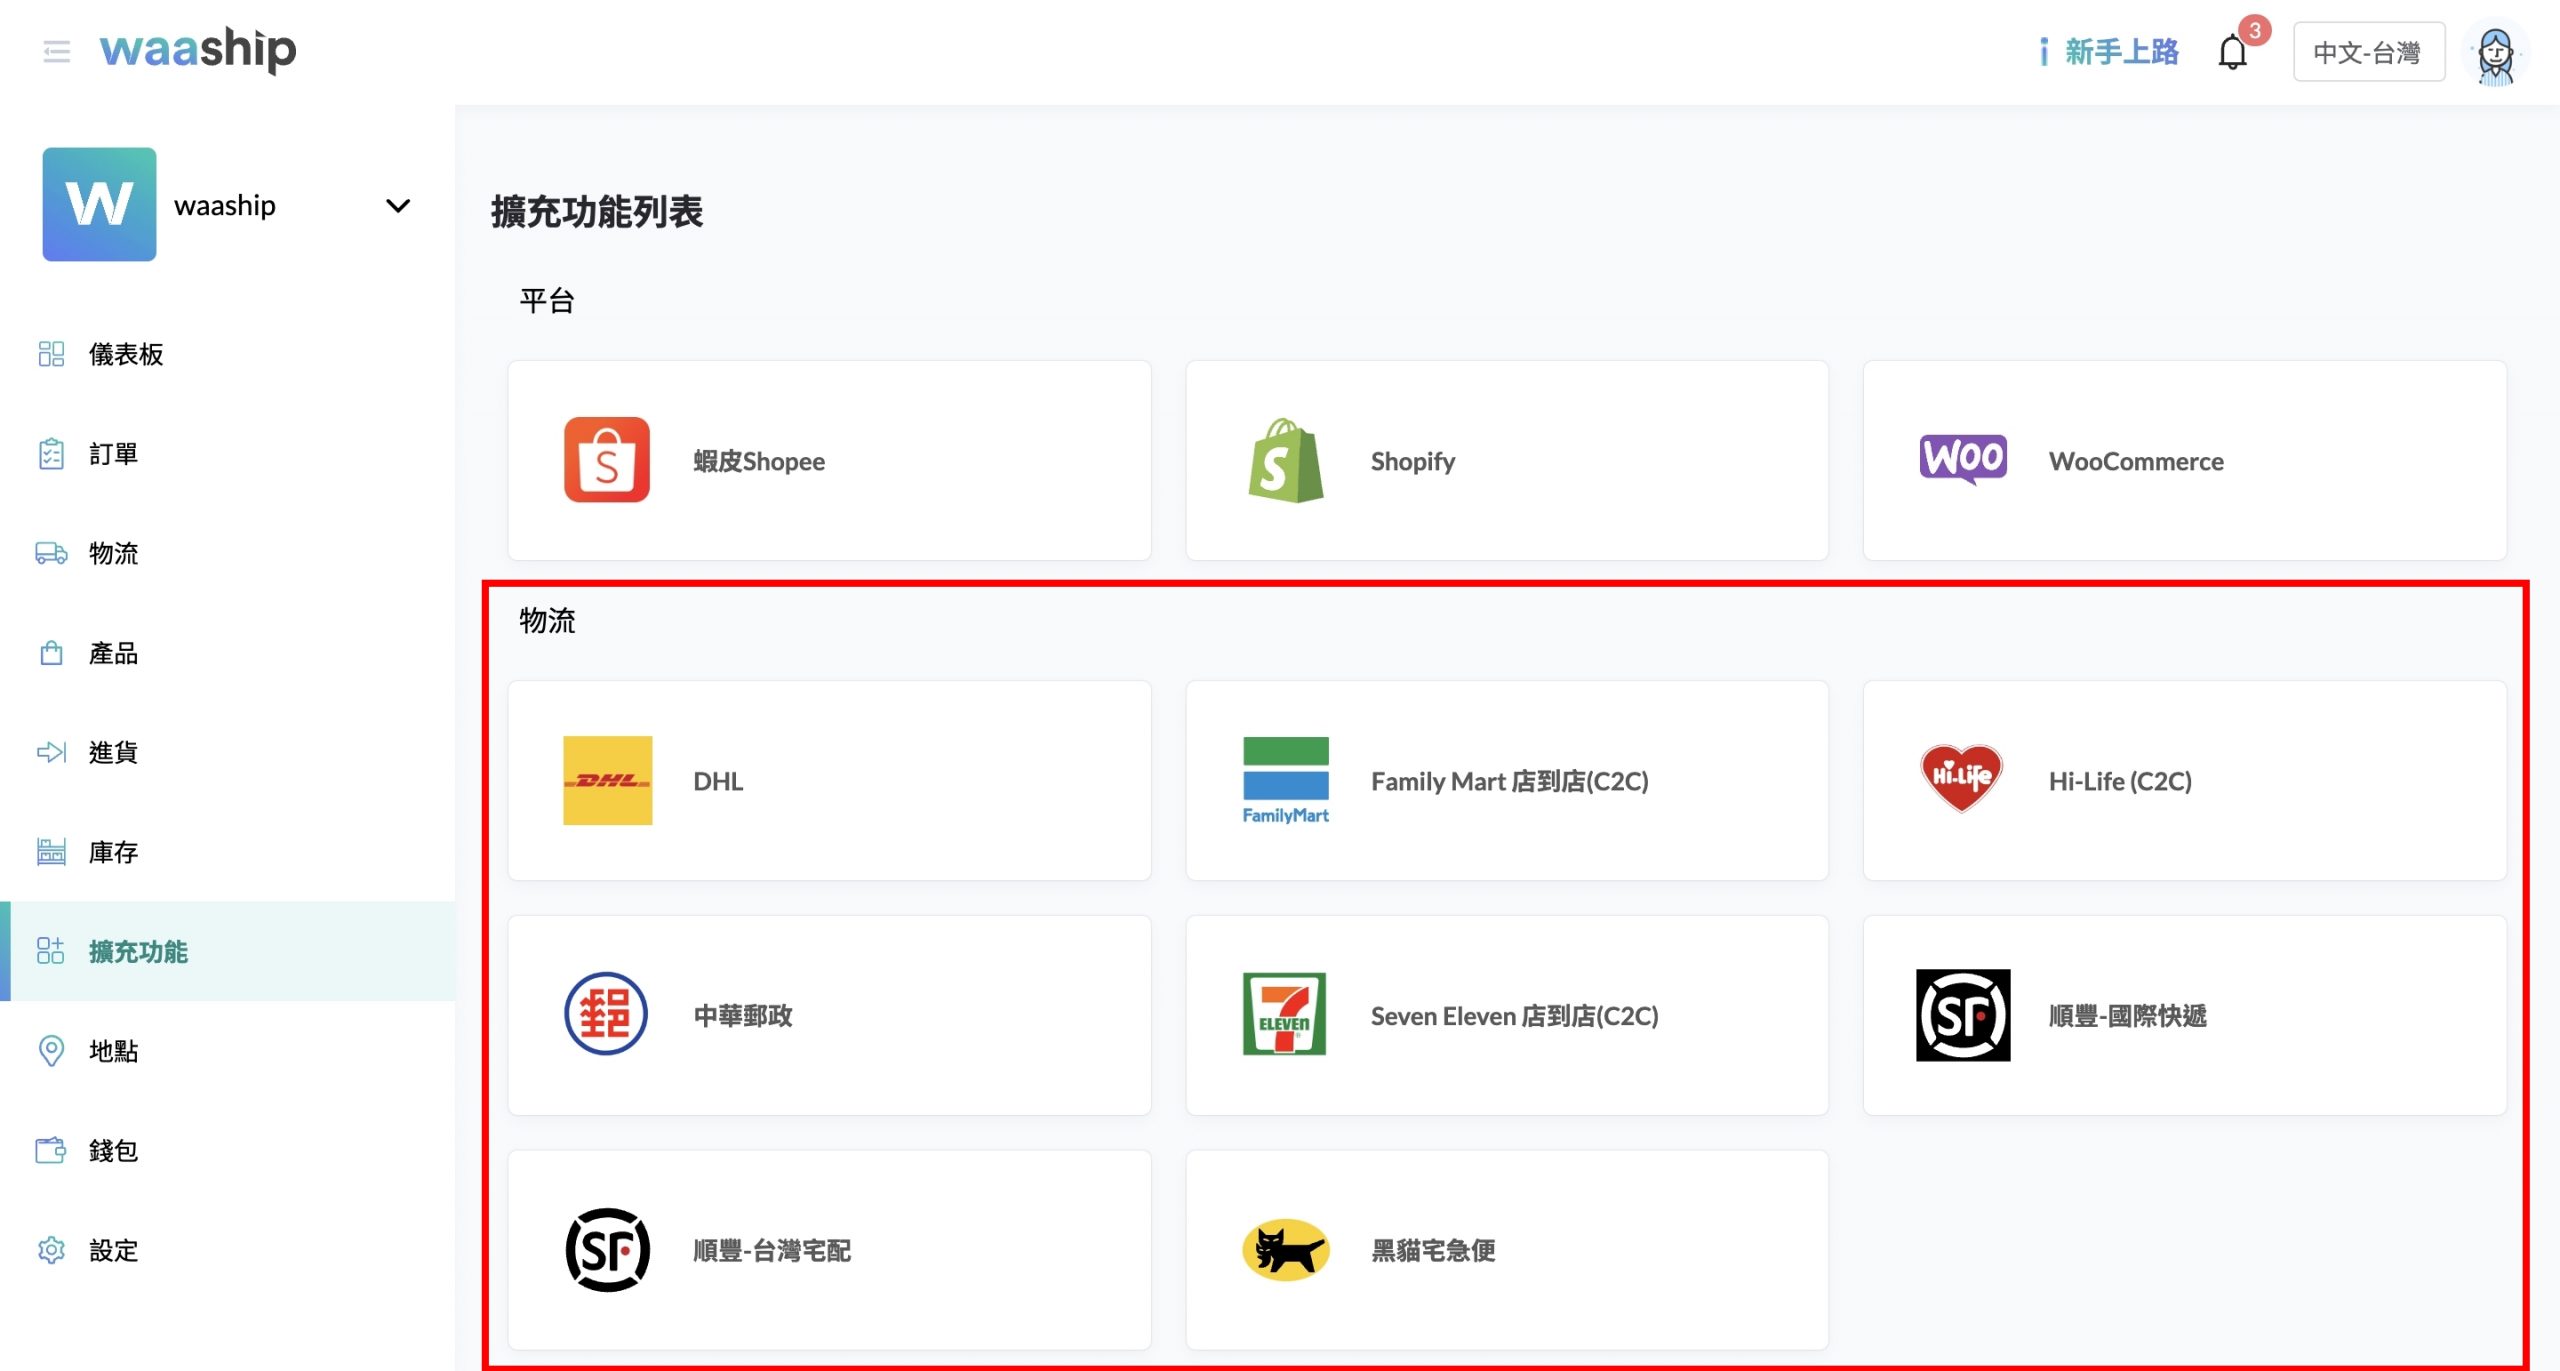Open 庫存 in the sidebar
Screen dimensions: 2560x1371
(112, 852)
